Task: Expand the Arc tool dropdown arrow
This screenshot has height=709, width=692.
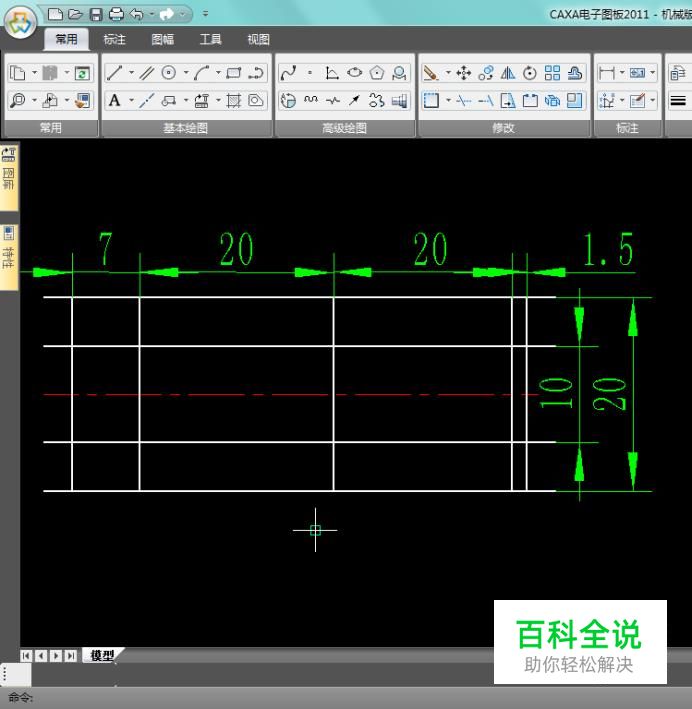Action: [217, 73]
